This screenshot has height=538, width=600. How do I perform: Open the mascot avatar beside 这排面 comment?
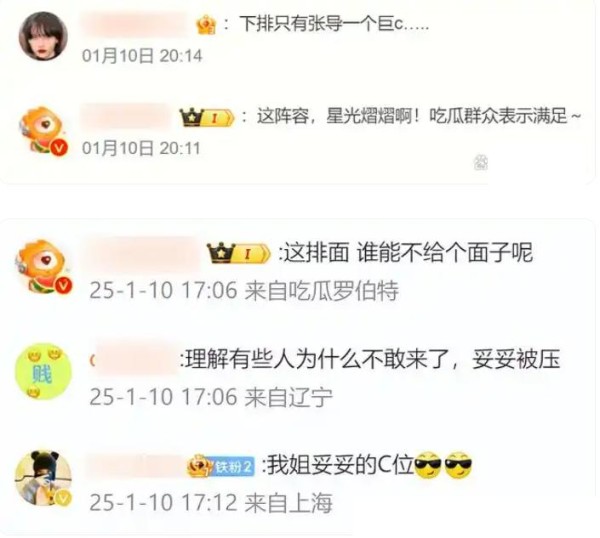(43, 267)
